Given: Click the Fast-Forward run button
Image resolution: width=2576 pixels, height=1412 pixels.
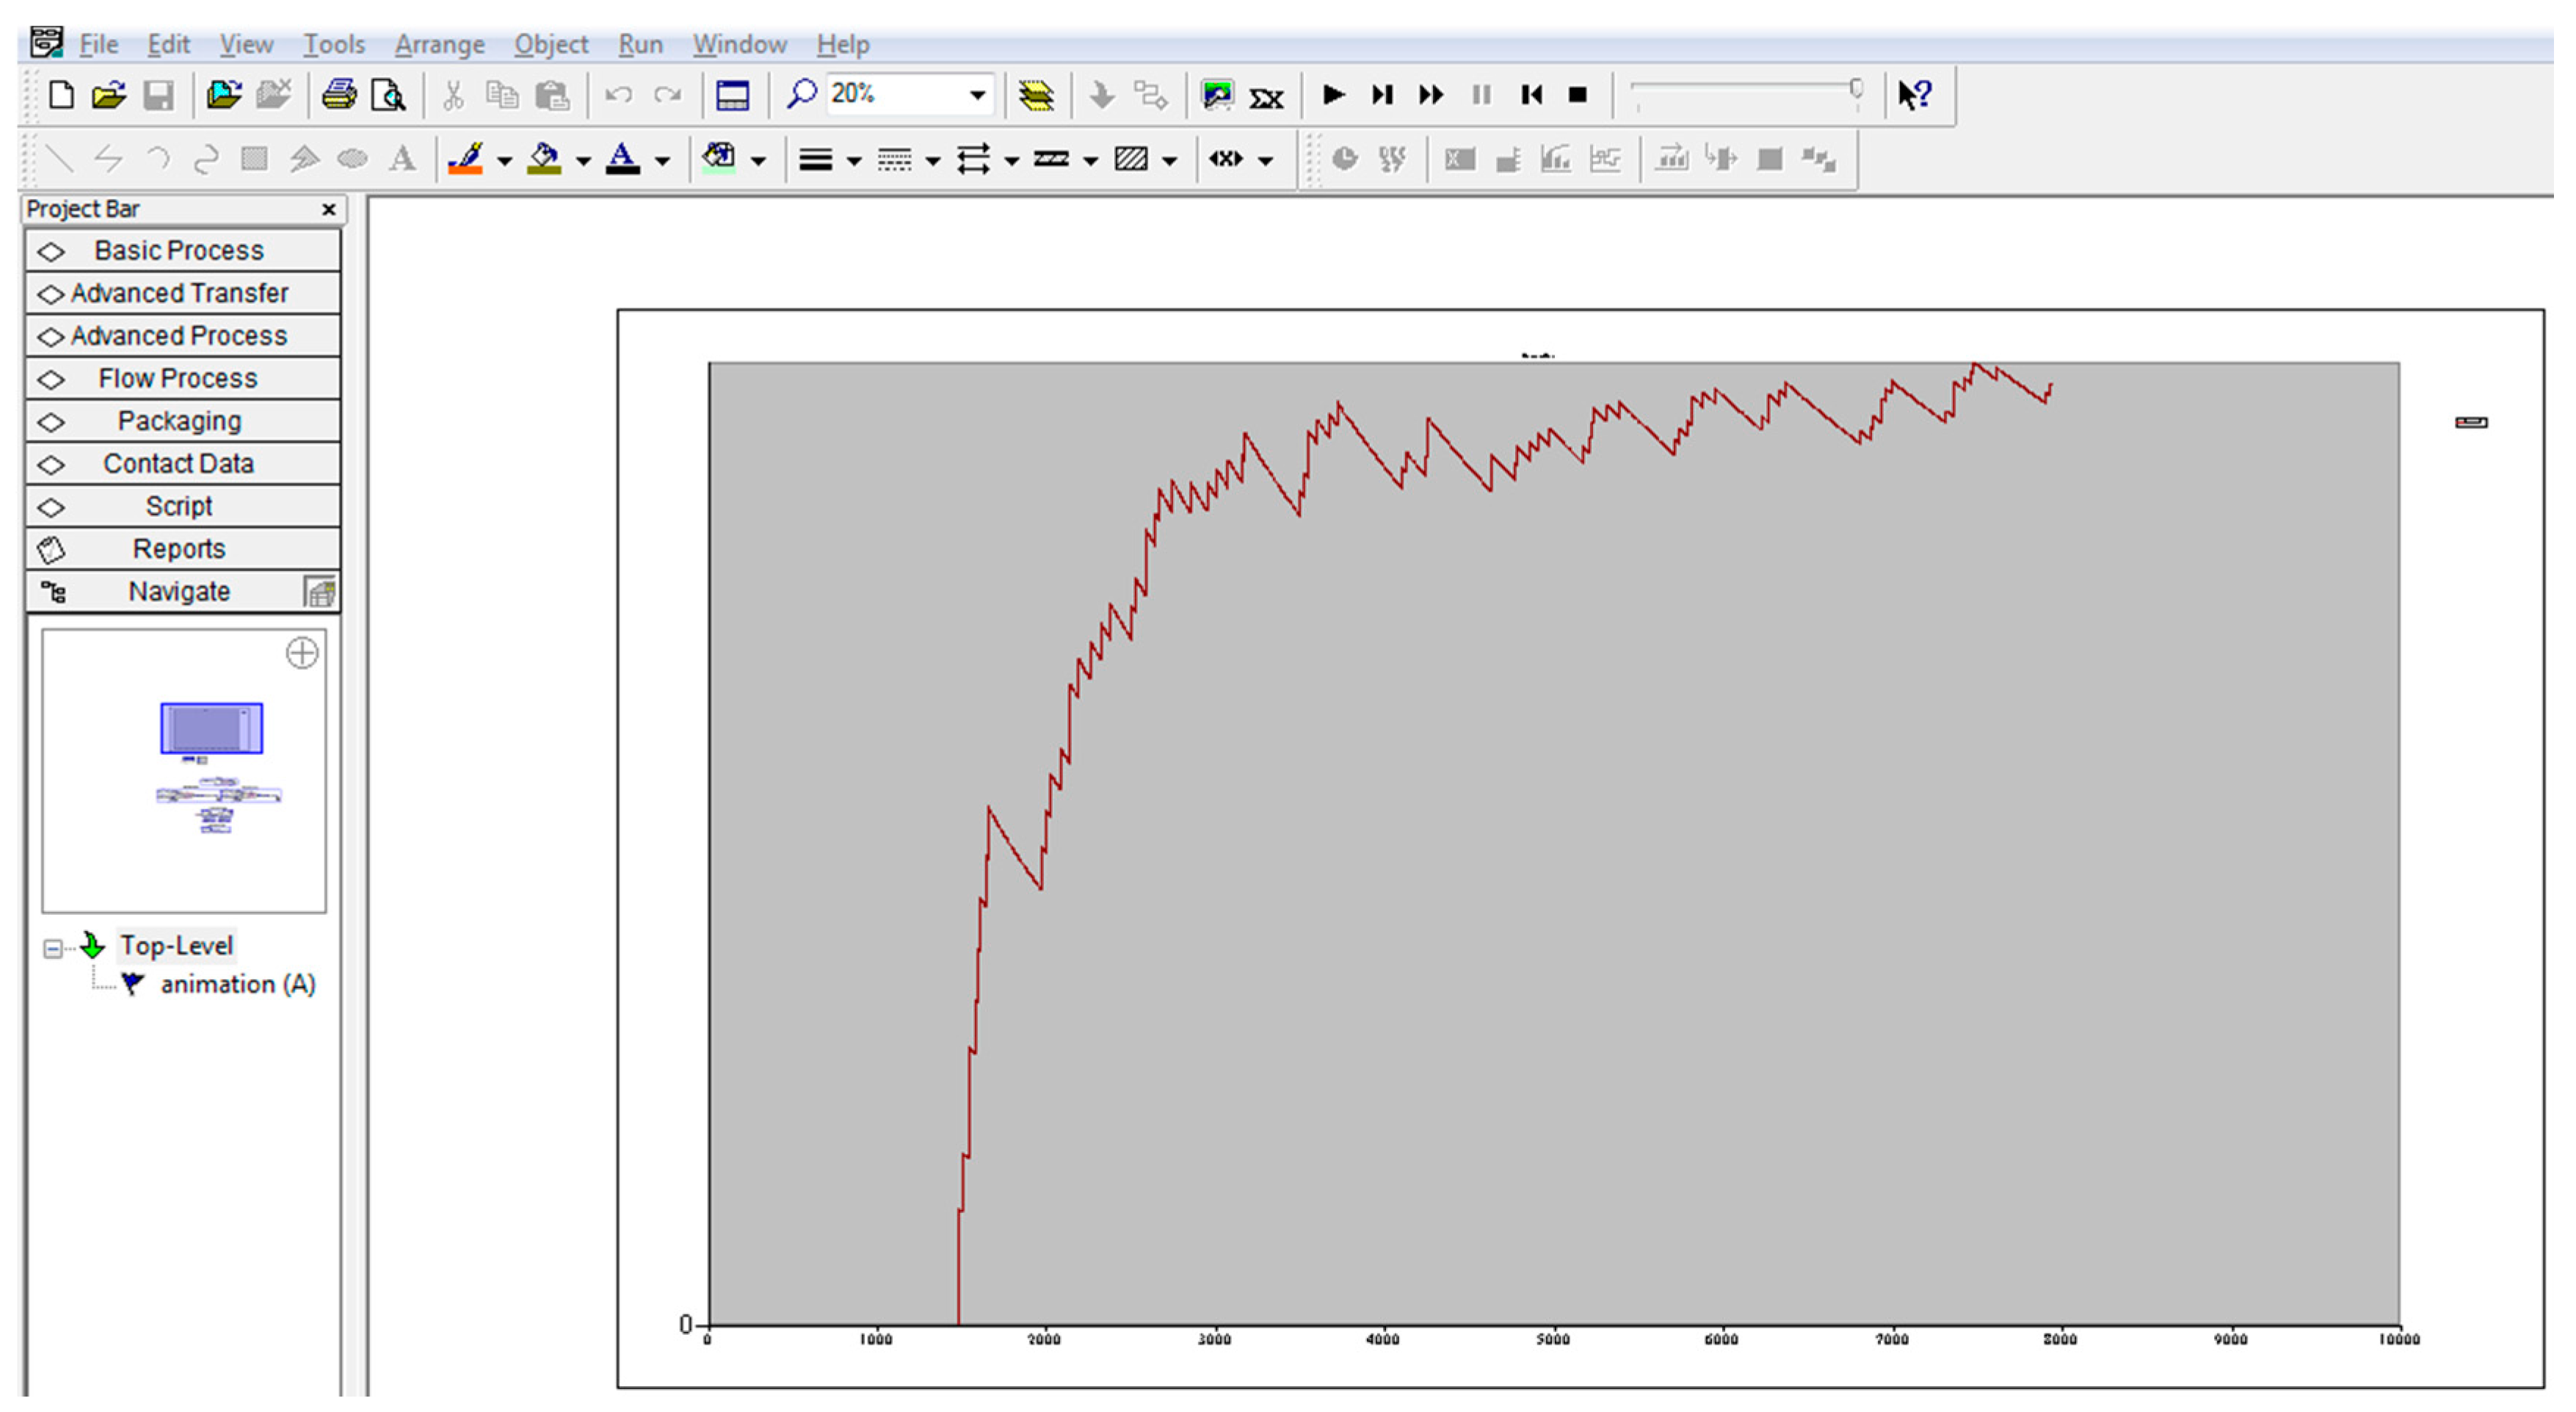Looking at the screenshot, I should (x=1431, y=95).
